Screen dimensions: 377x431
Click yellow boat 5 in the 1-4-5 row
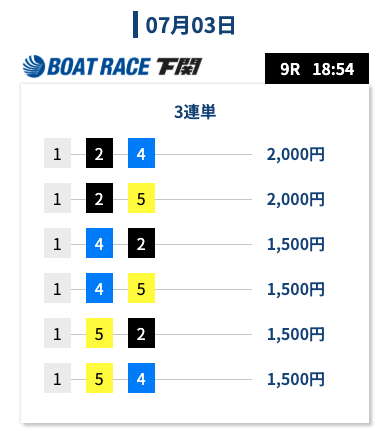[x=141, y=288]
